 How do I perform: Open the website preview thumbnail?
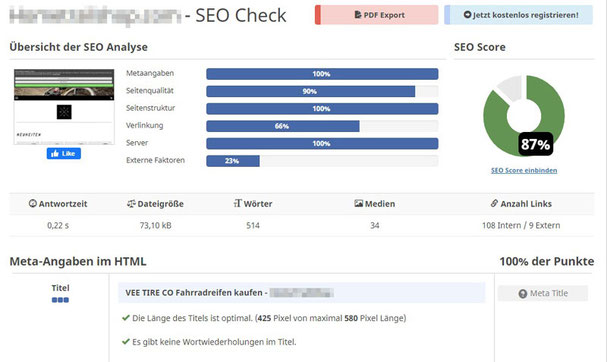(x=64, y=106)
